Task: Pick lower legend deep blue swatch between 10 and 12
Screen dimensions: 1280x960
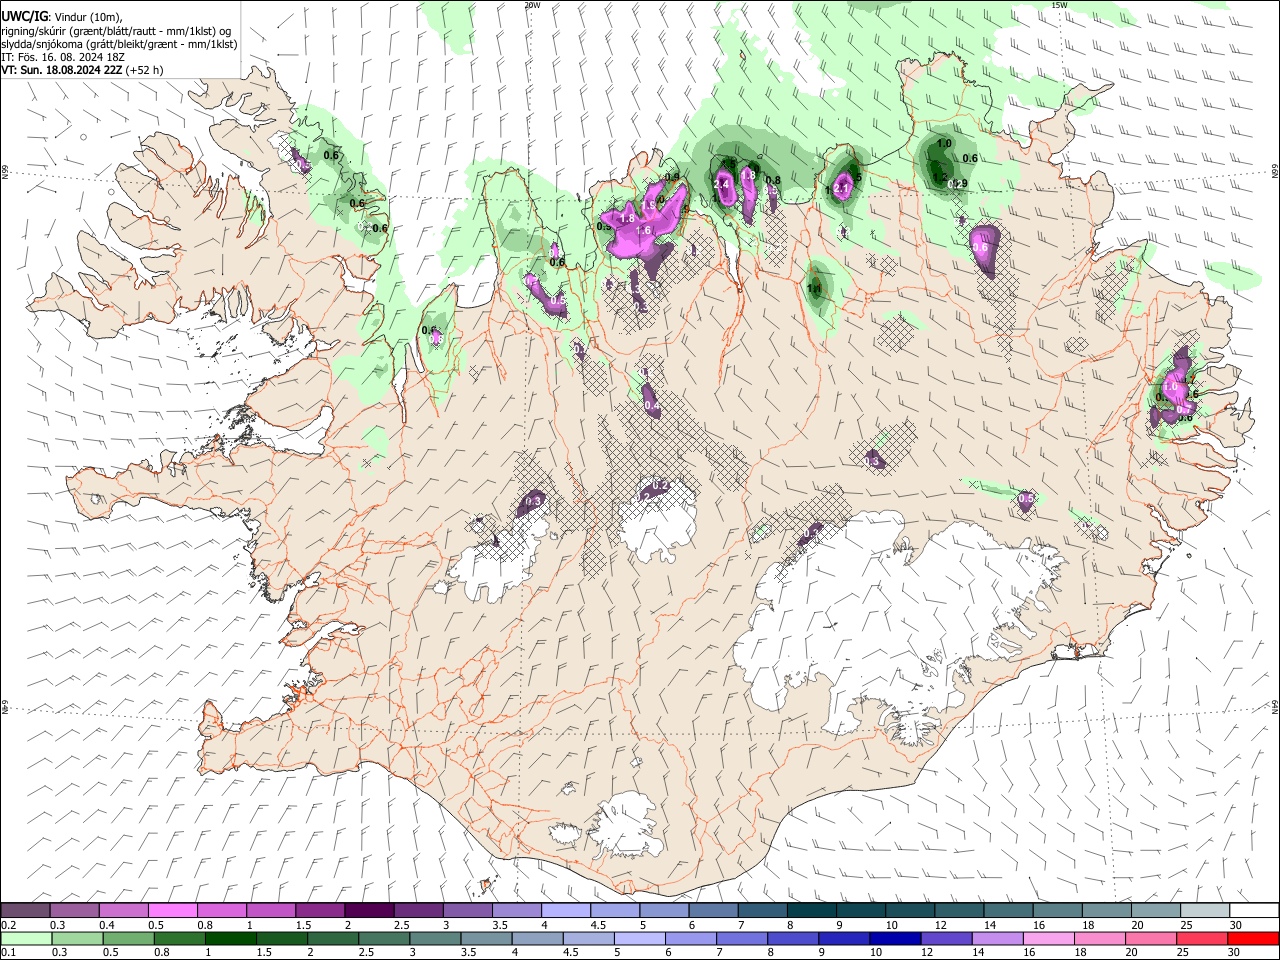Action: [894, 938]
